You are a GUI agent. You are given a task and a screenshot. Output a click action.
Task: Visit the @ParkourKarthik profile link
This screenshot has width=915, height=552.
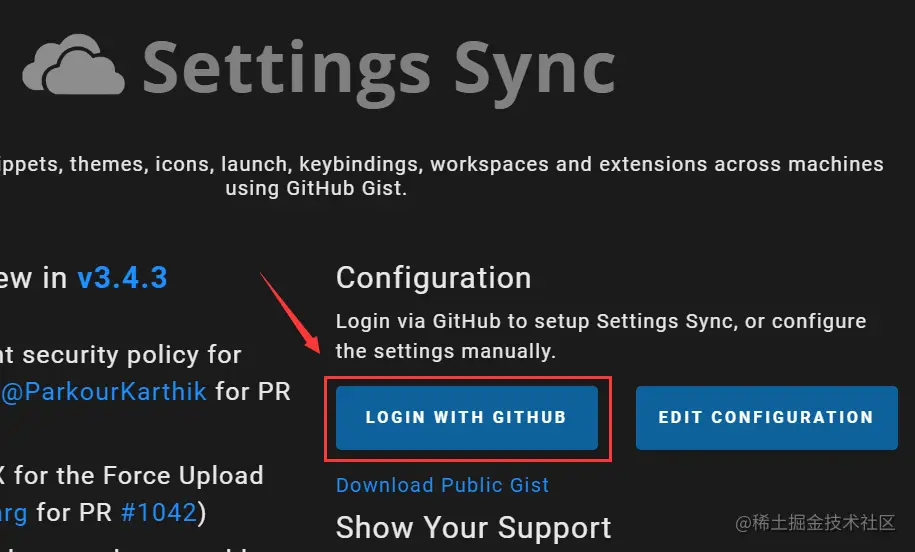pyautogui.click(x=104, y=390)
